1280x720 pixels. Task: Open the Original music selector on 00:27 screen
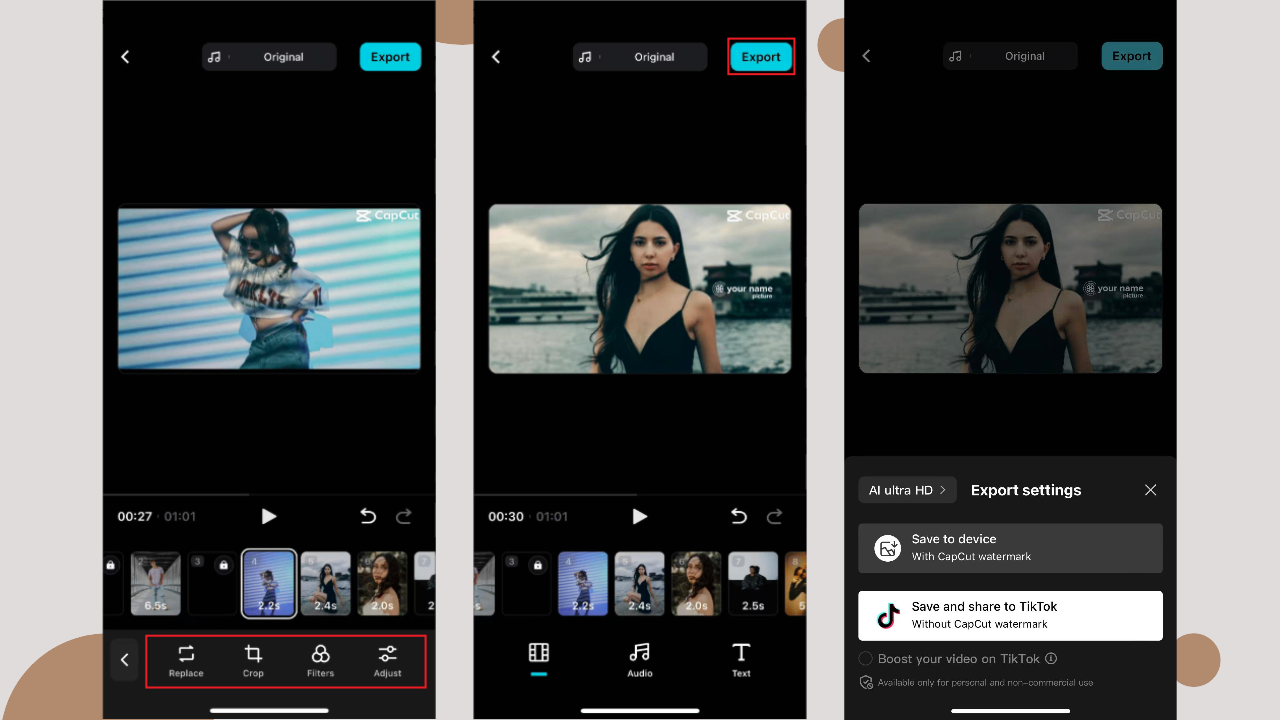pyautogui.click(x=269, y=57)
